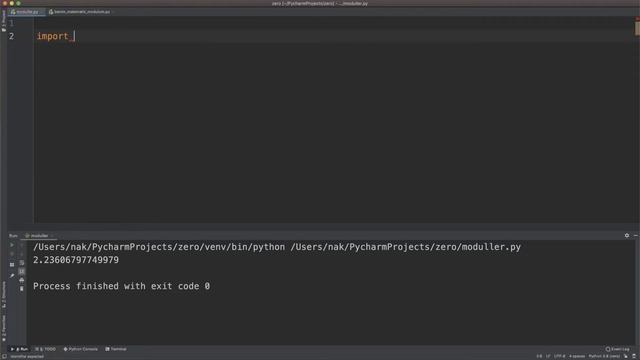Image resolution: width=640 pixels, height=360 pixels.
Task: Toggle tool window bars via bottom-left corner icon
Action: [x=4, y=356]
